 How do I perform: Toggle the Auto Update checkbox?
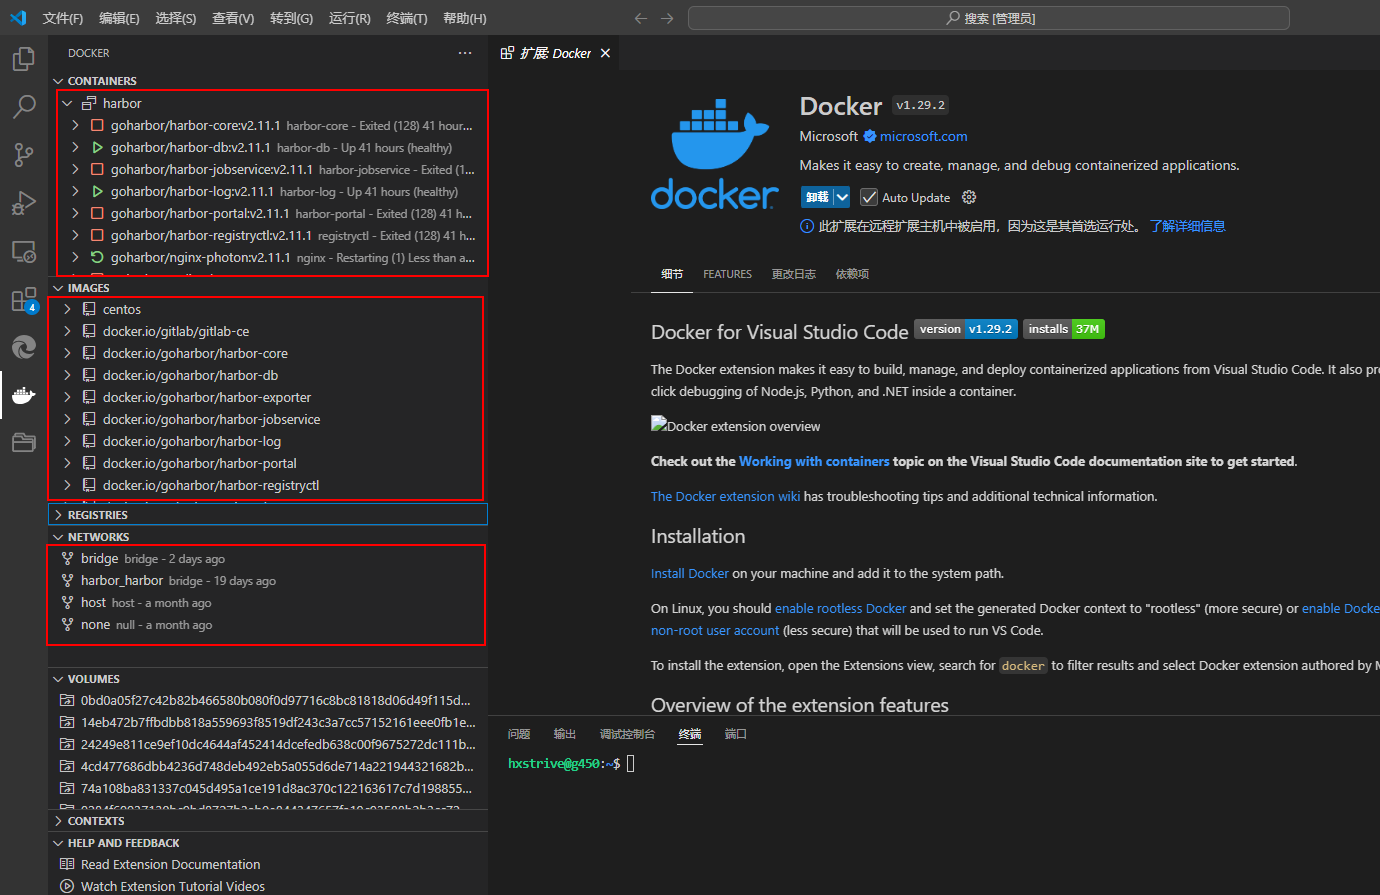tap(869, 197)
